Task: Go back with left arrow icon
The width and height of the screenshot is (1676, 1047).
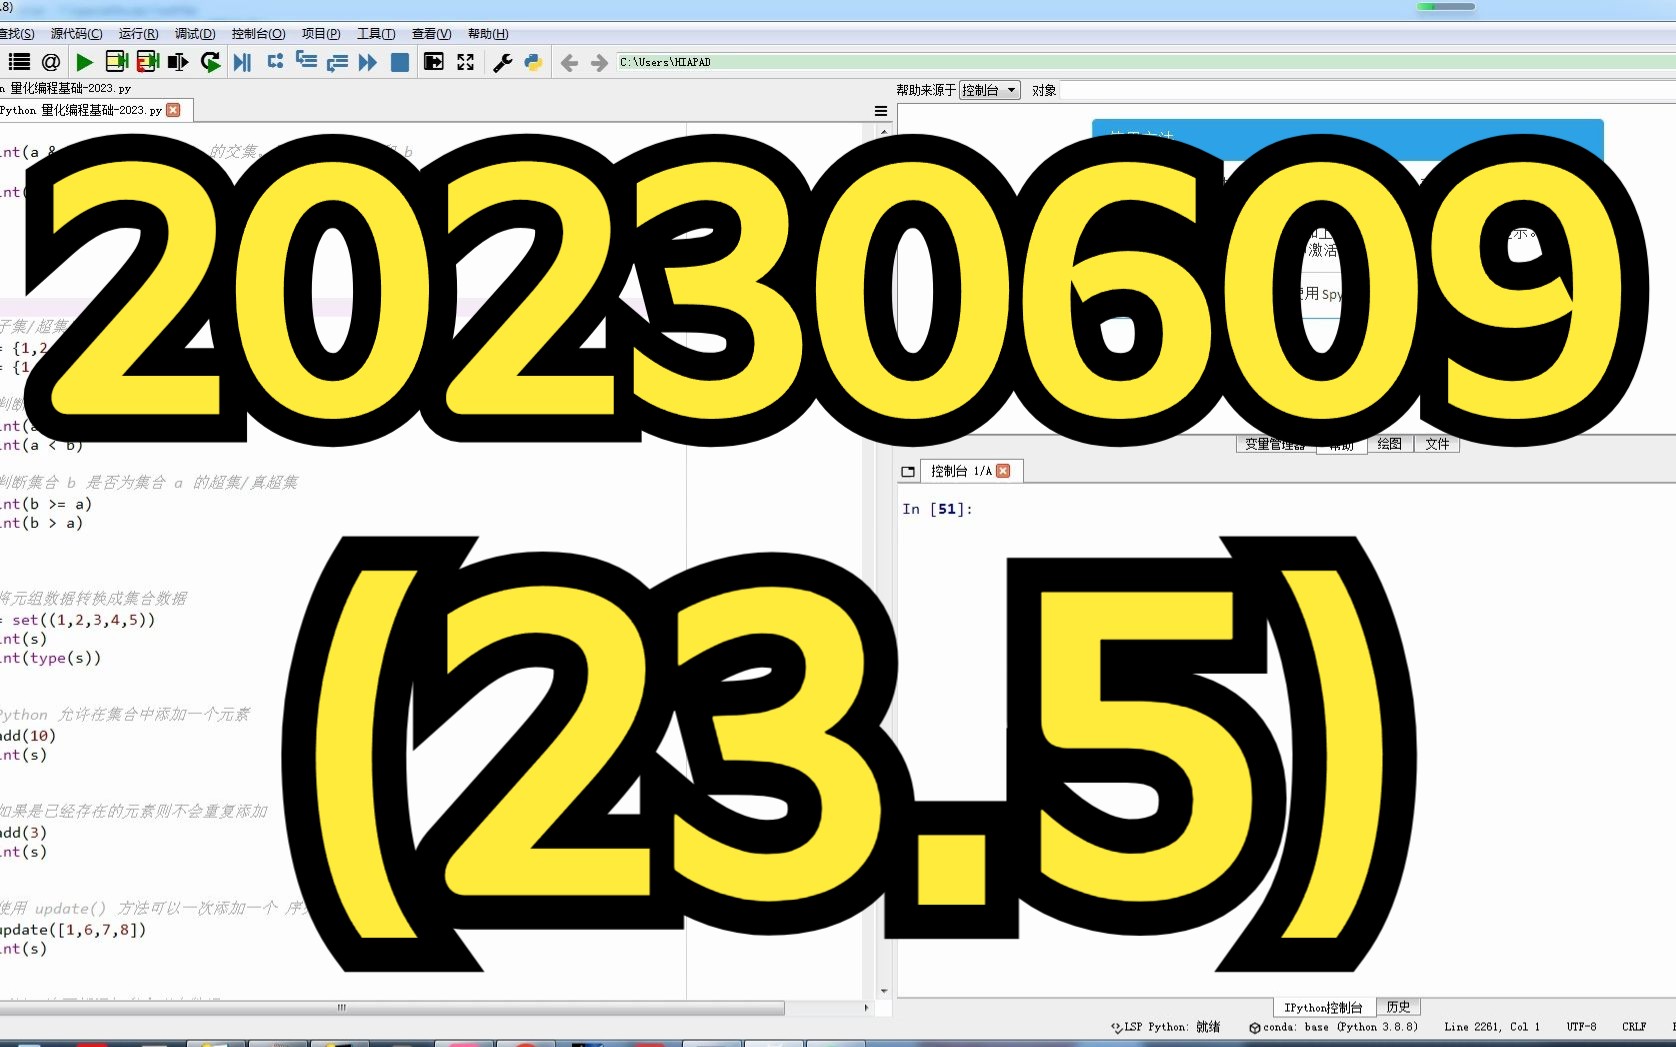Action: [569, 63]
